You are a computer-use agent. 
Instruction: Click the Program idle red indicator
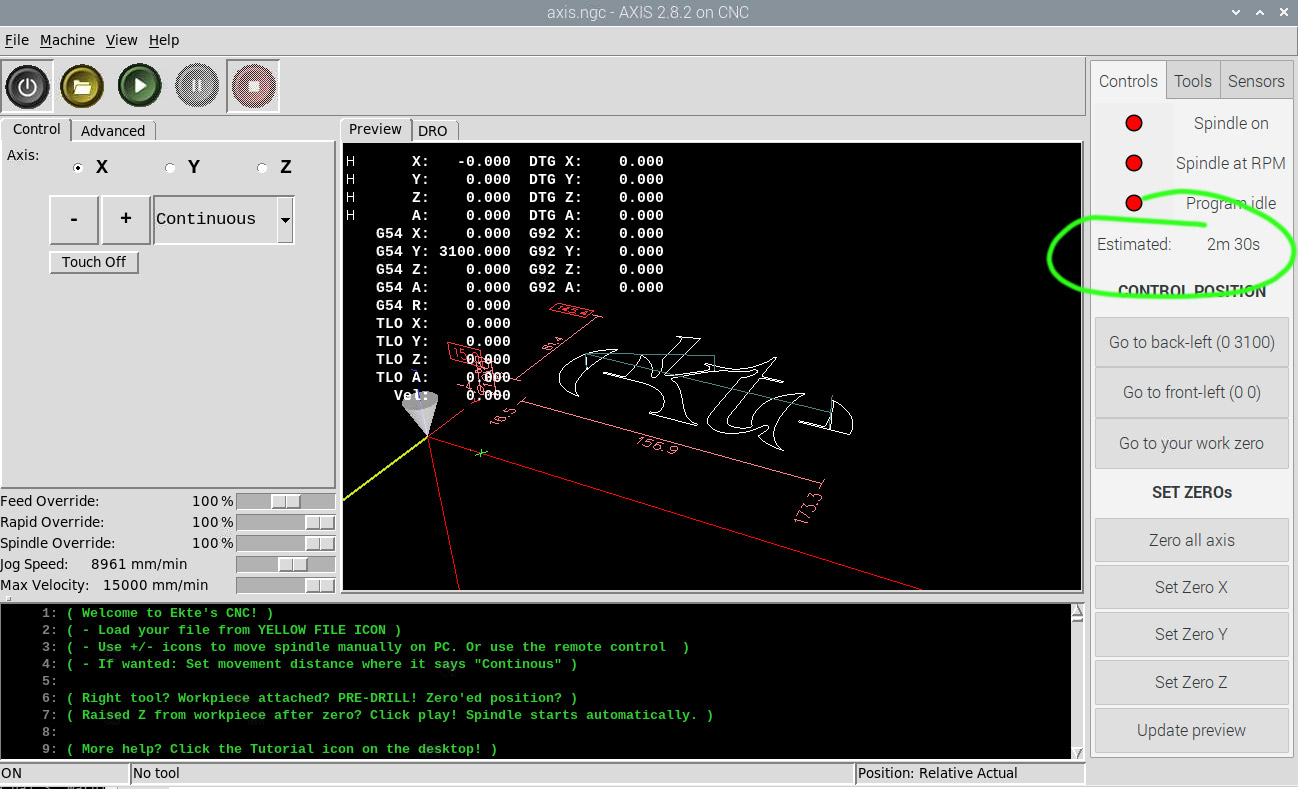pyautogui.click(x=1134, y=203)
